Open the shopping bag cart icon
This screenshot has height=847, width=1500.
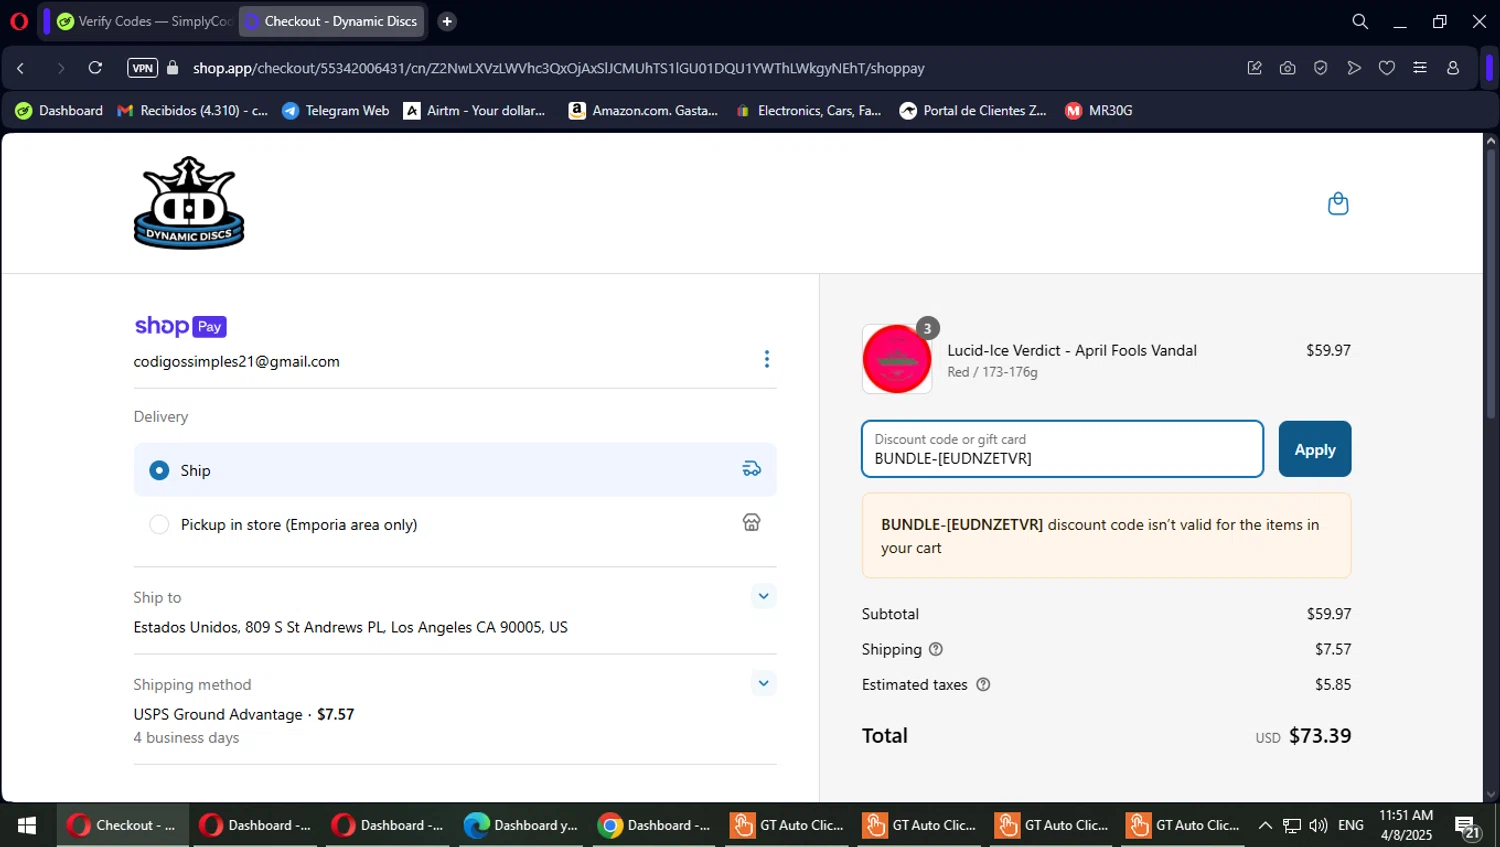click(x=1338, y=204)
